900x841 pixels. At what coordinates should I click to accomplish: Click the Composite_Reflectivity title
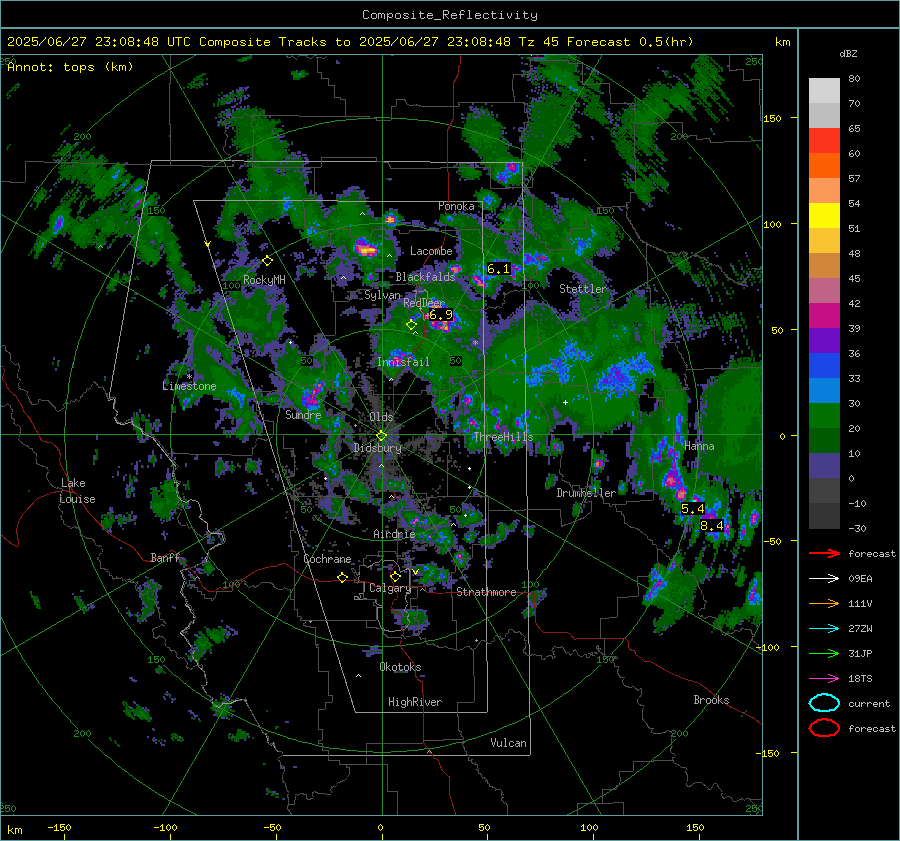[450, 15]
